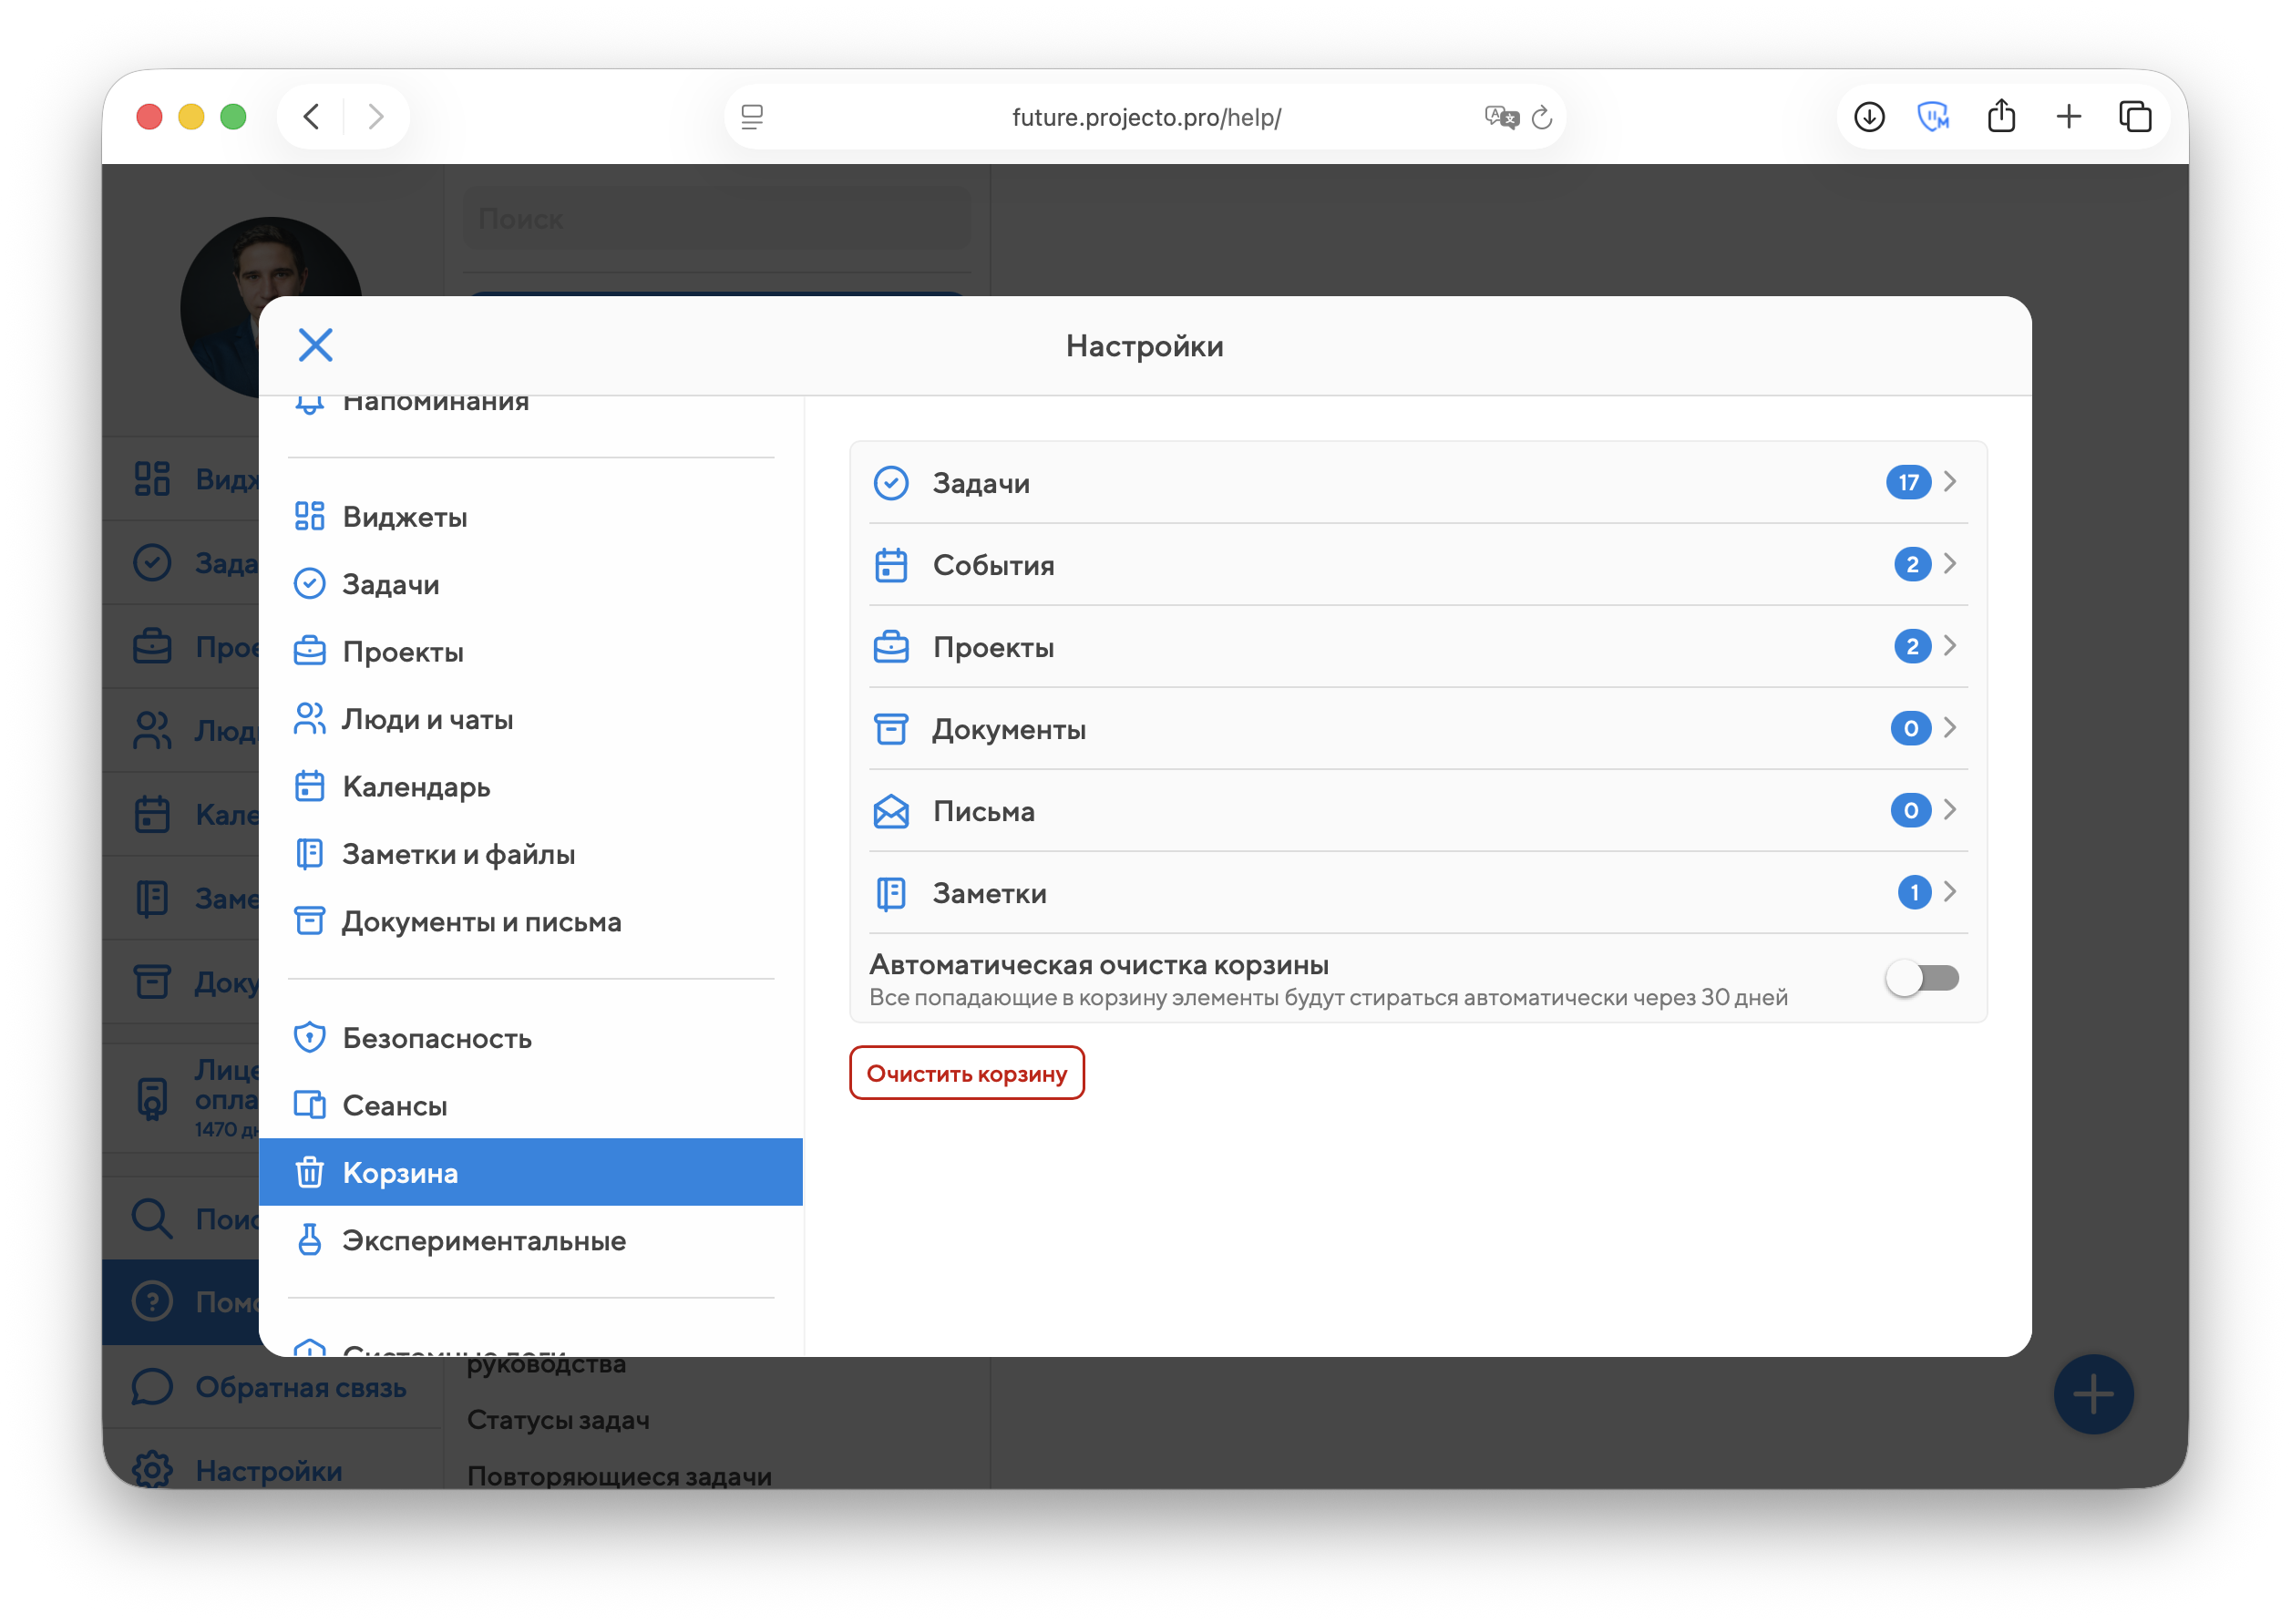Click the browser address bar
This screenshot has width=2291, height=1624.
(1145, 118)
